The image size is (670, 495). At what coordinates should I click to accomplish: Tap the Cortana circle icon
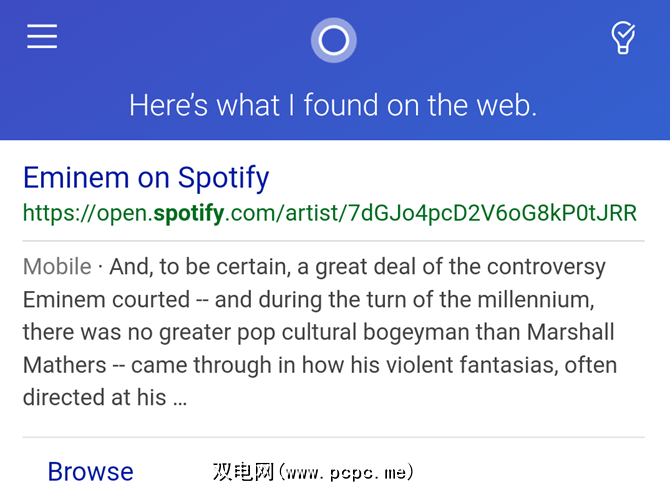coord(333,40)
